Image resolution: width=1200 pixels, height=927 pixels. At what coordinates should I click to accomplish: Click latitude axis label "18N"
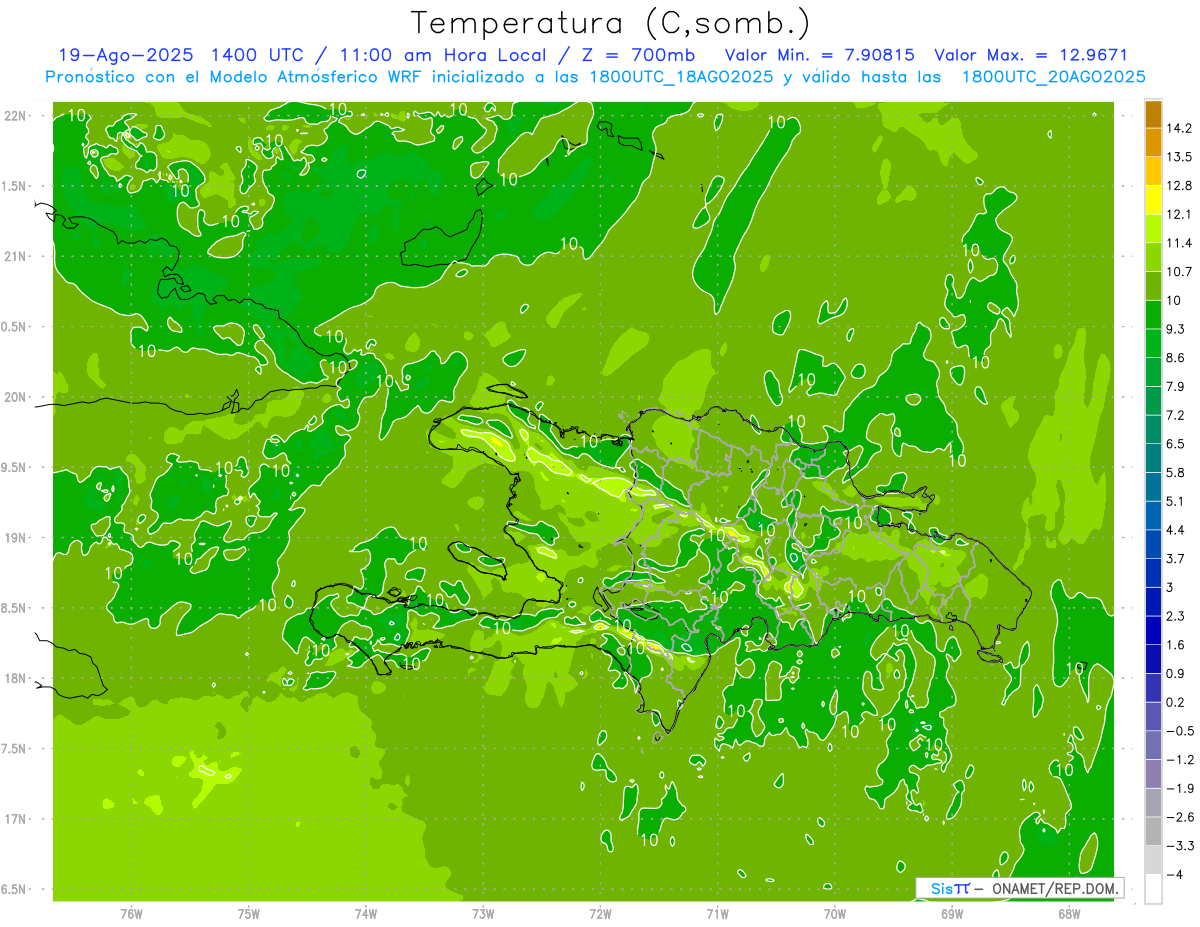coord(15,678)
